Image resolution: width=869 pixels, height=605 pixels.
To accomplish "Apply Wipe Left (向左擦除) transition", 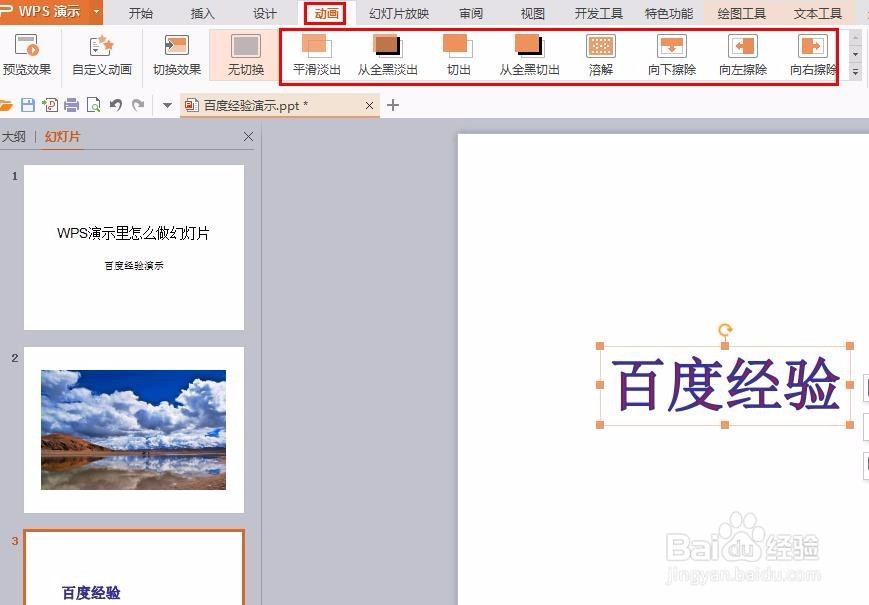I will 743,55.
